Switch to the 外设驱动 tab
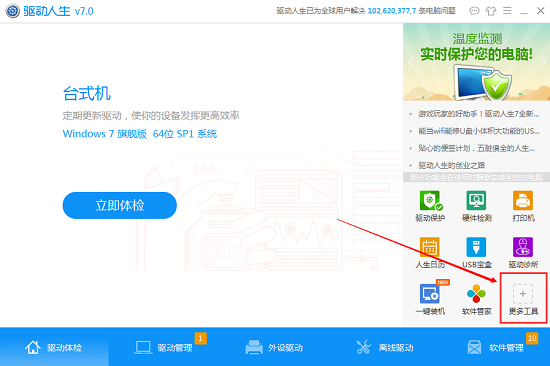The width and height of the screenshot is (550, 366). [x=274, y=347]
